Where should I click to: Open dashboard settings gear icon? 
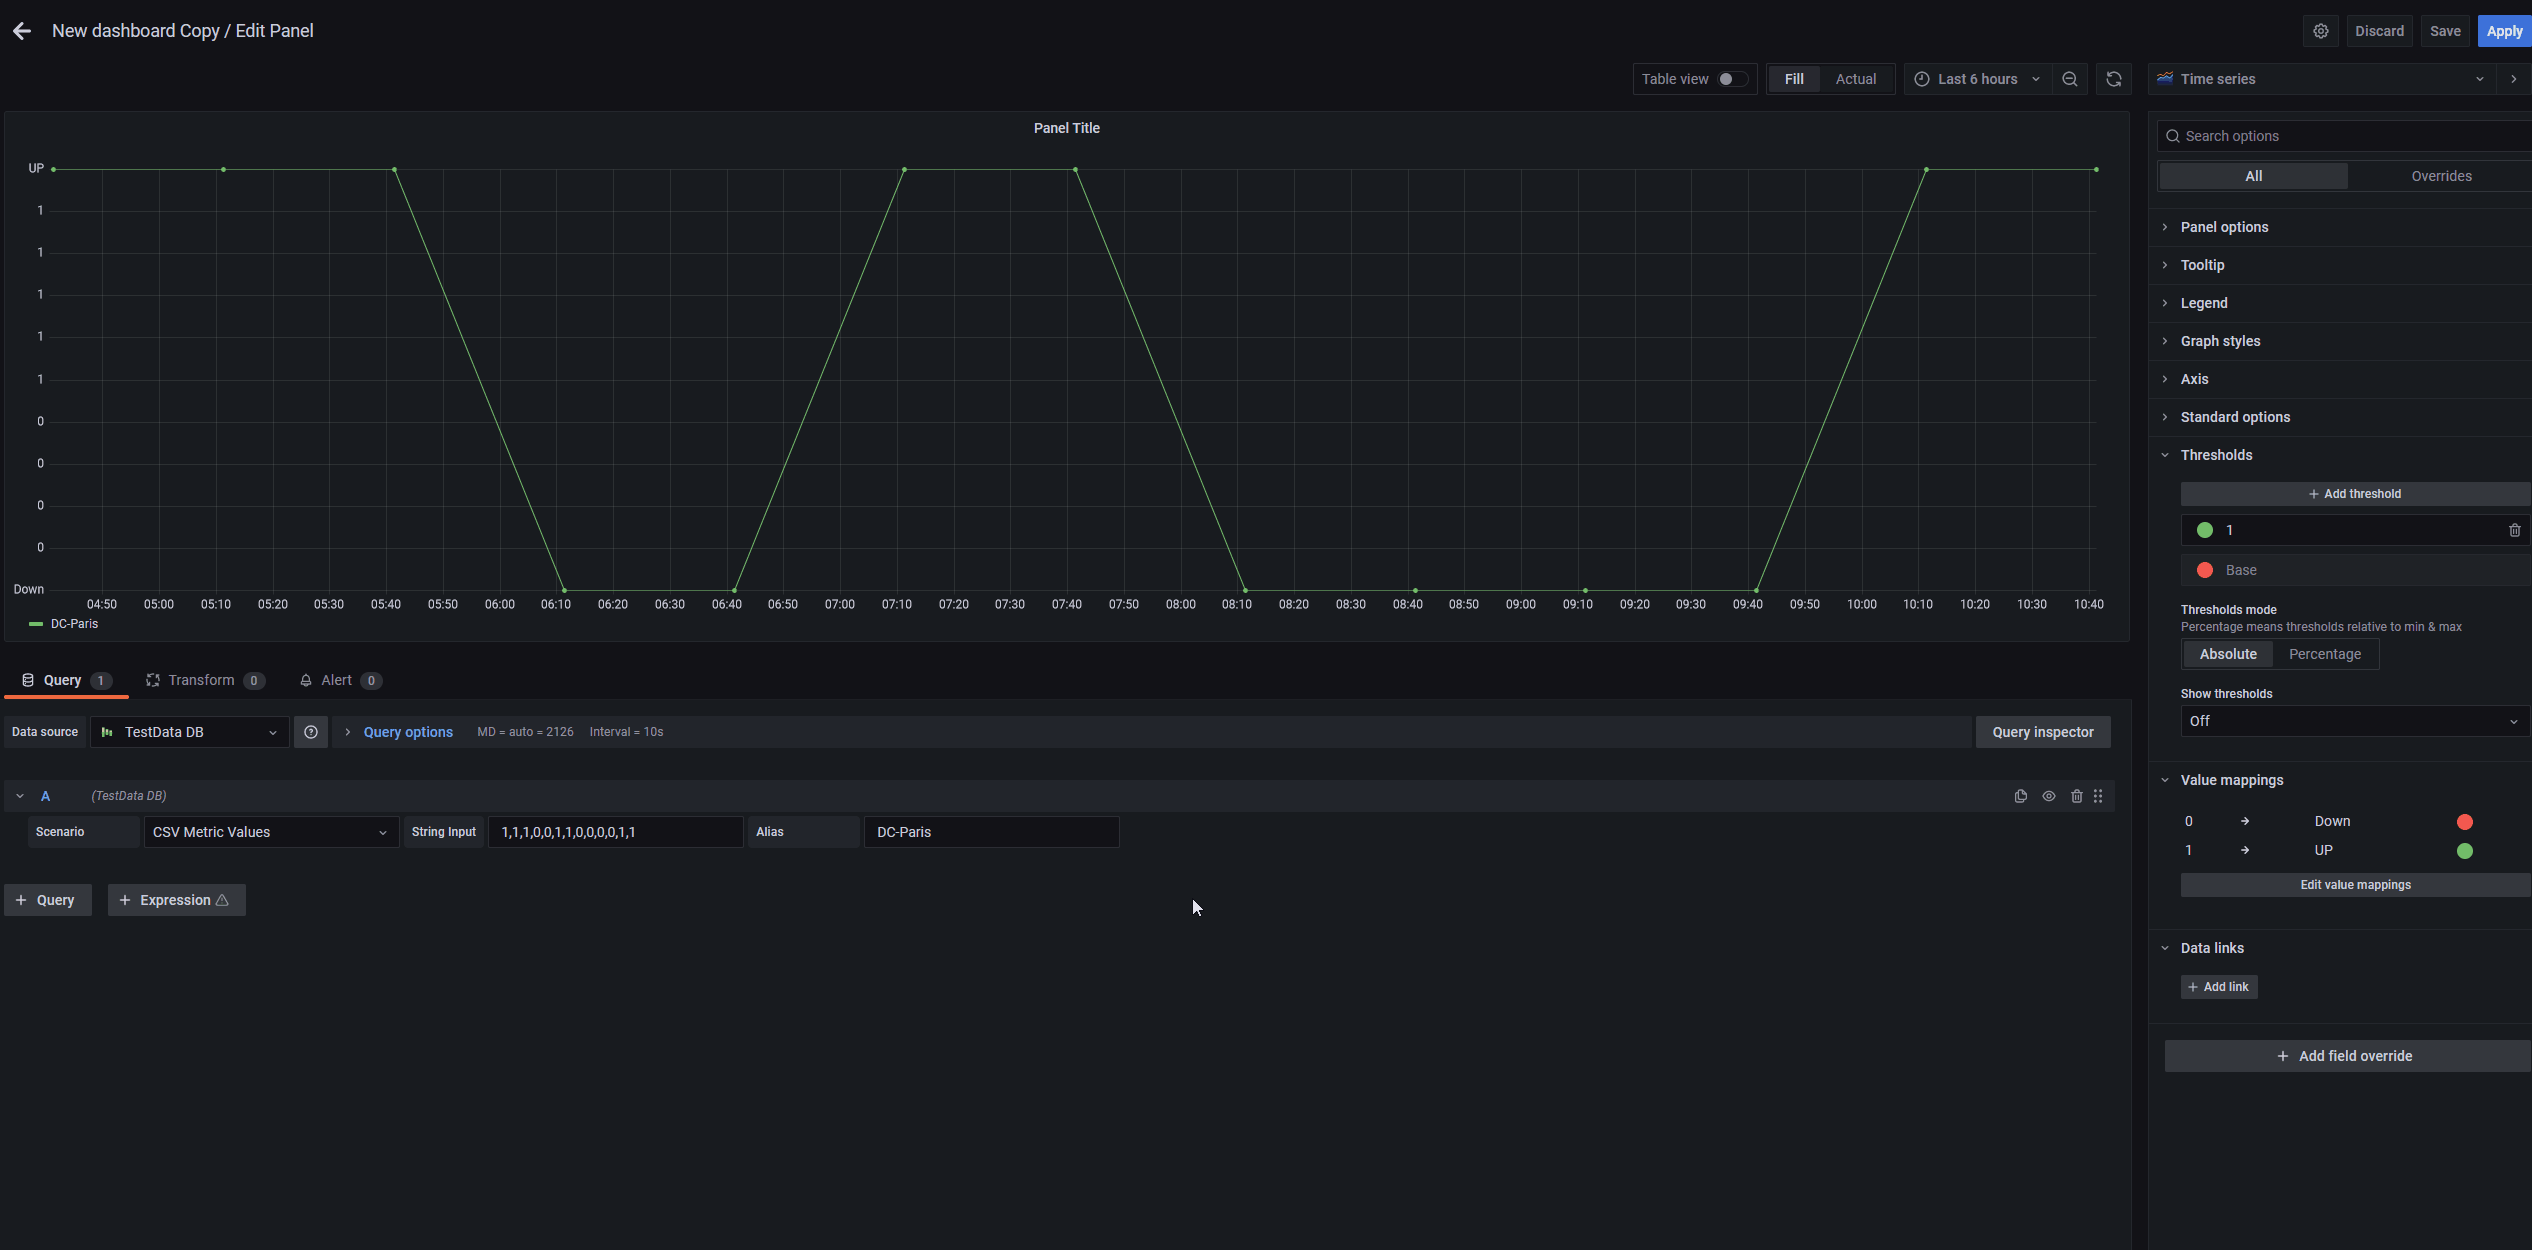click(2321, 31)
